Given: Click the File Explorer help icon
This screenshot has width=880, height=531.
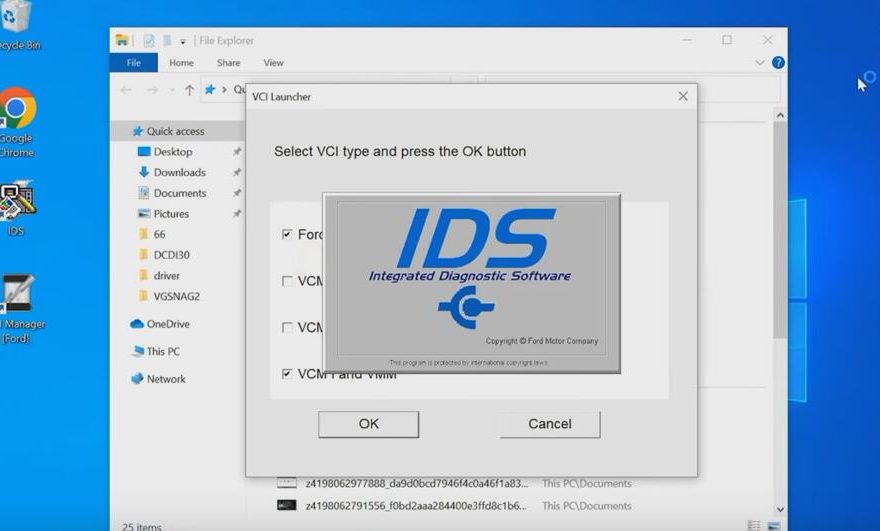Looking at the screenshot, I should 778,63.
